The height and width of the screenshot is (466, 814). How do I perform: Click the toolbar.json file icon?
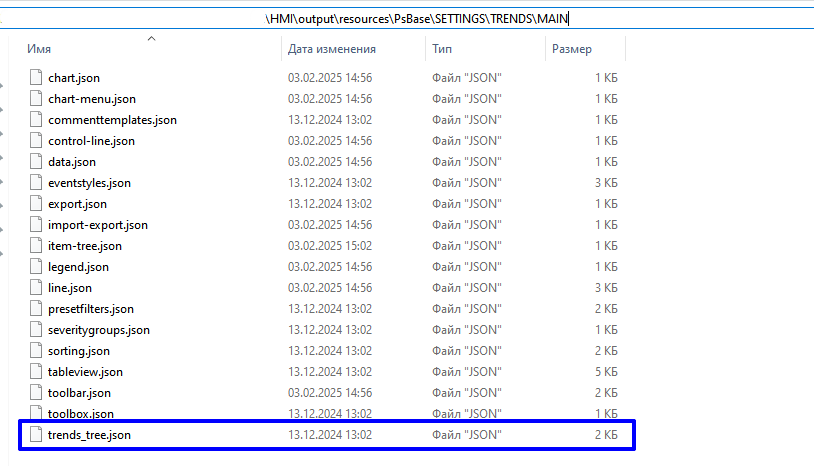pyautogui.click(x=37, y=393)
